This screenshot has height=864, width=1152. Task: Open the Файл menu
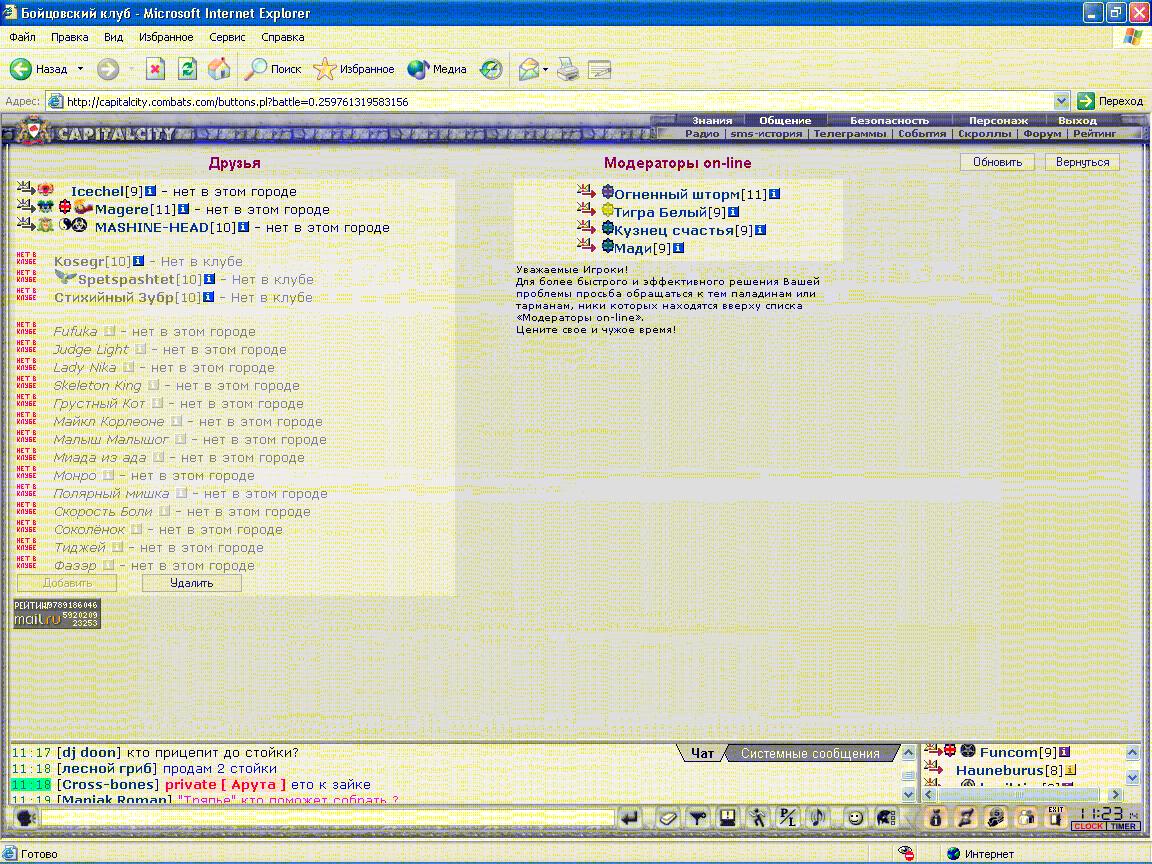click(22, 37)
